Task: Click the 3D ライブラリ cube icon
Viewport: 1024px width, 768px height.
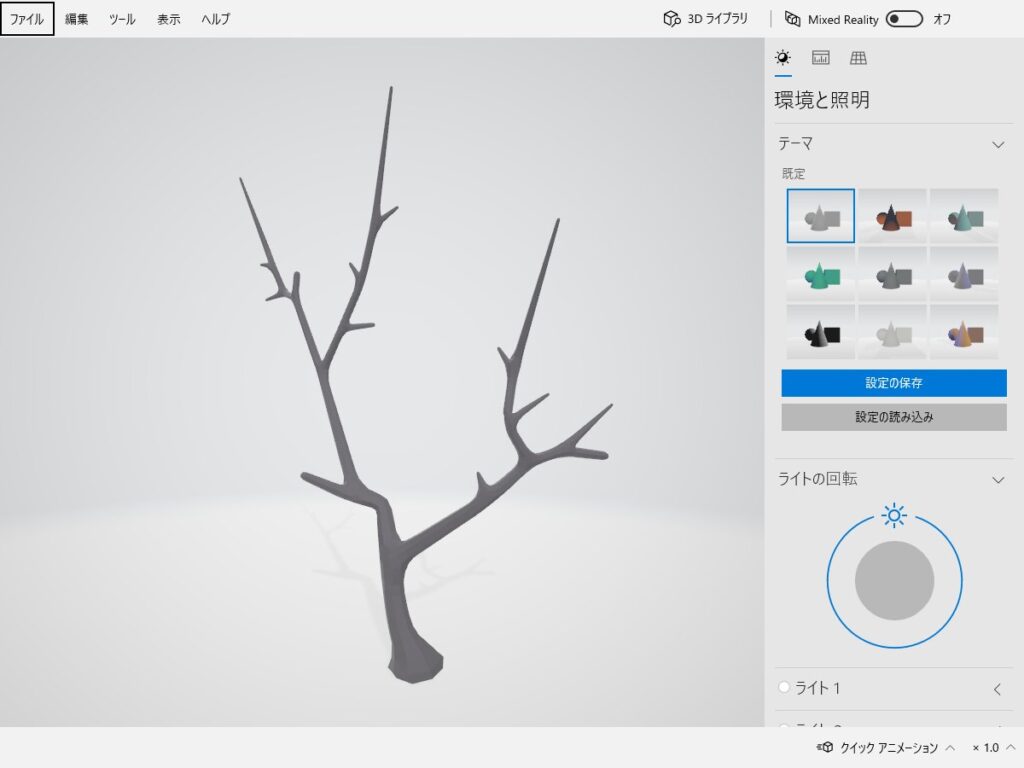Action: click(x=672, y=19)
